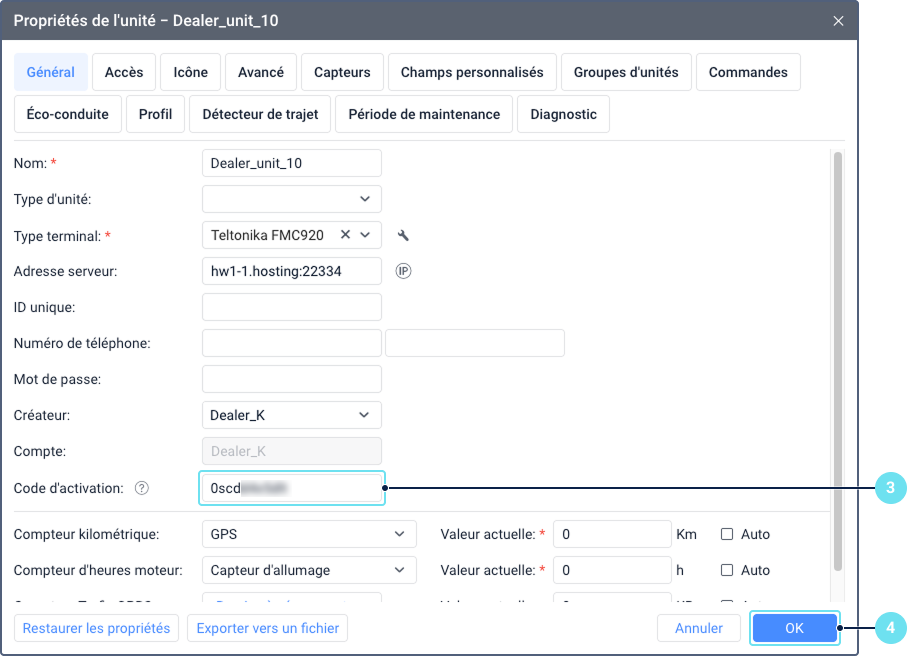The width and height of the screenshot is (907, 656).
Task: Expand the Créateur dropdown showing Dealer_K
Action: pos(364,415)
